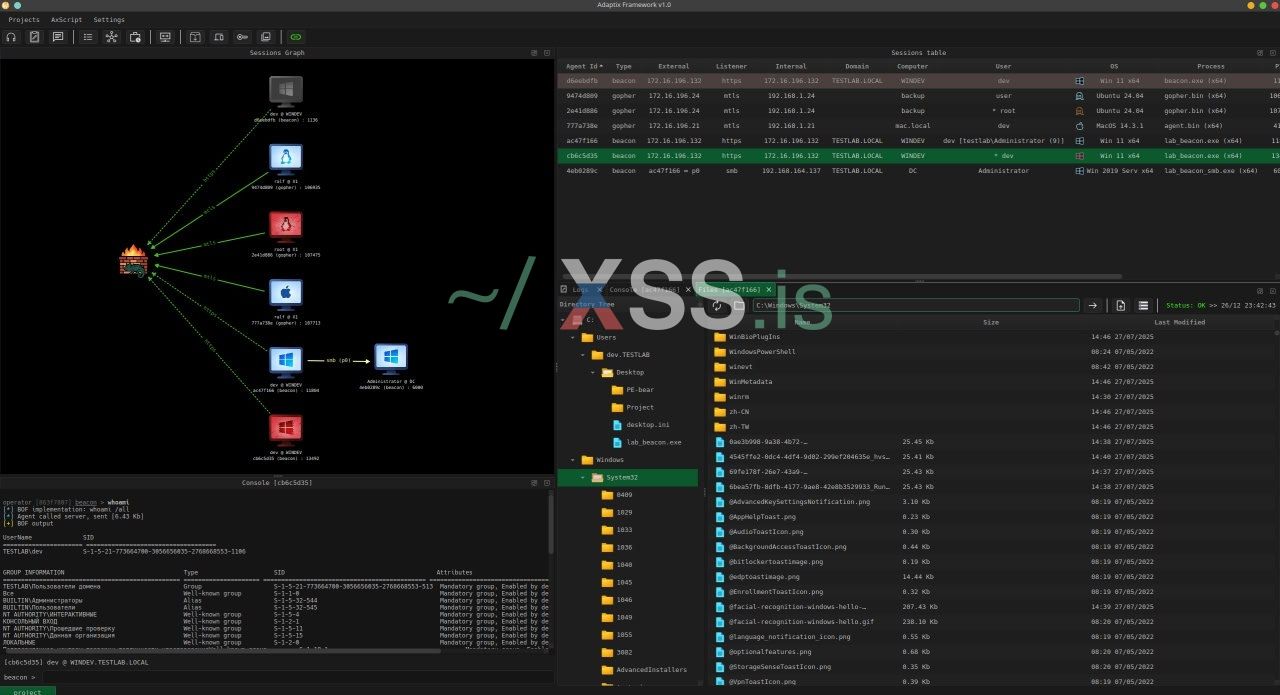
Task: Open the Listeners headphones toolbar icon
Action: 12,37
